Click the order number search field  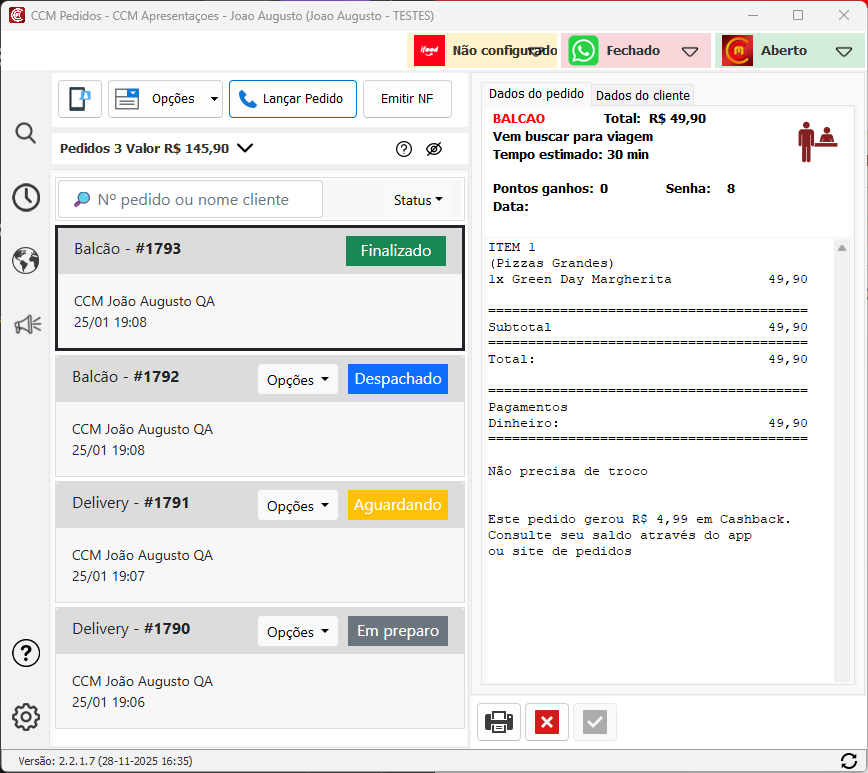(x=191, y=199)
